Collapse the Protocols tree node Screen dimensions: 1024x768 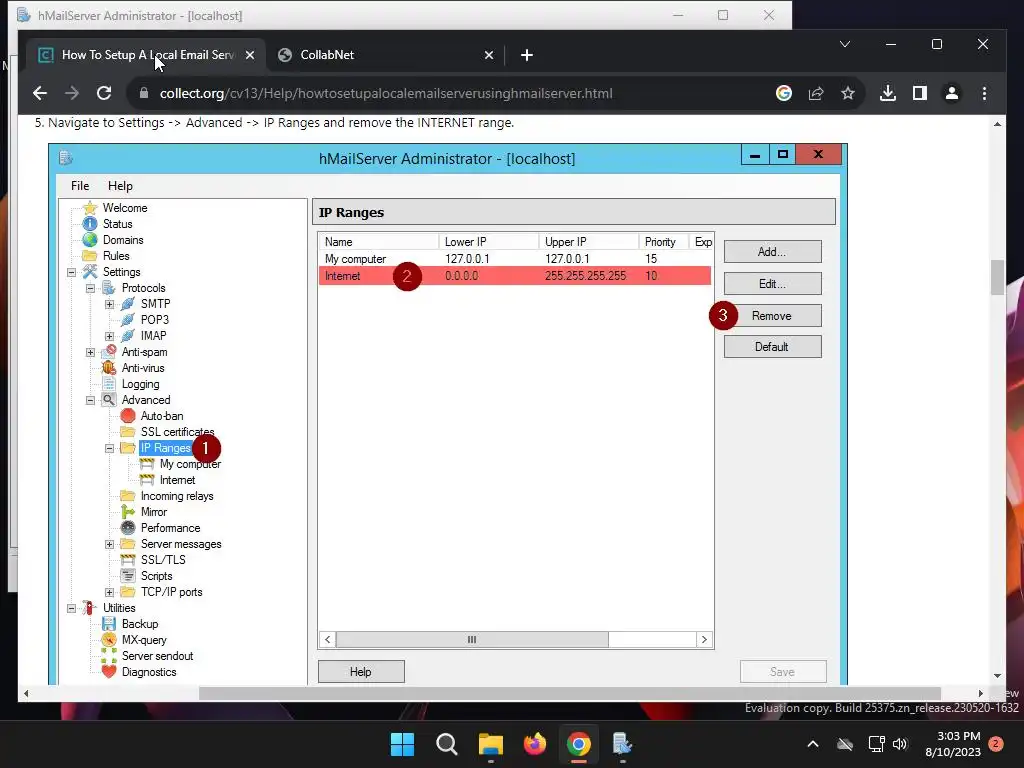91,288
